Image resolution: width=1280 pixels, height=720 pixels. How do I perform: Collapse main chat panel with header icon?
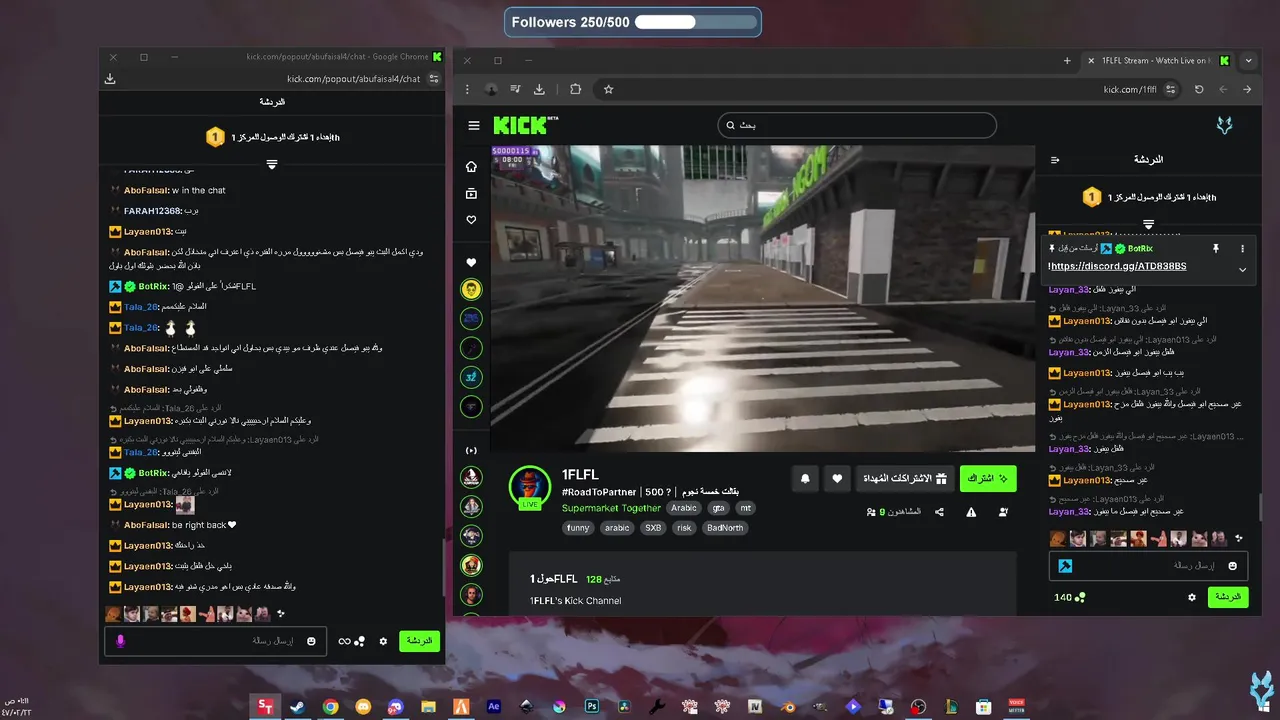point(1055,160)
